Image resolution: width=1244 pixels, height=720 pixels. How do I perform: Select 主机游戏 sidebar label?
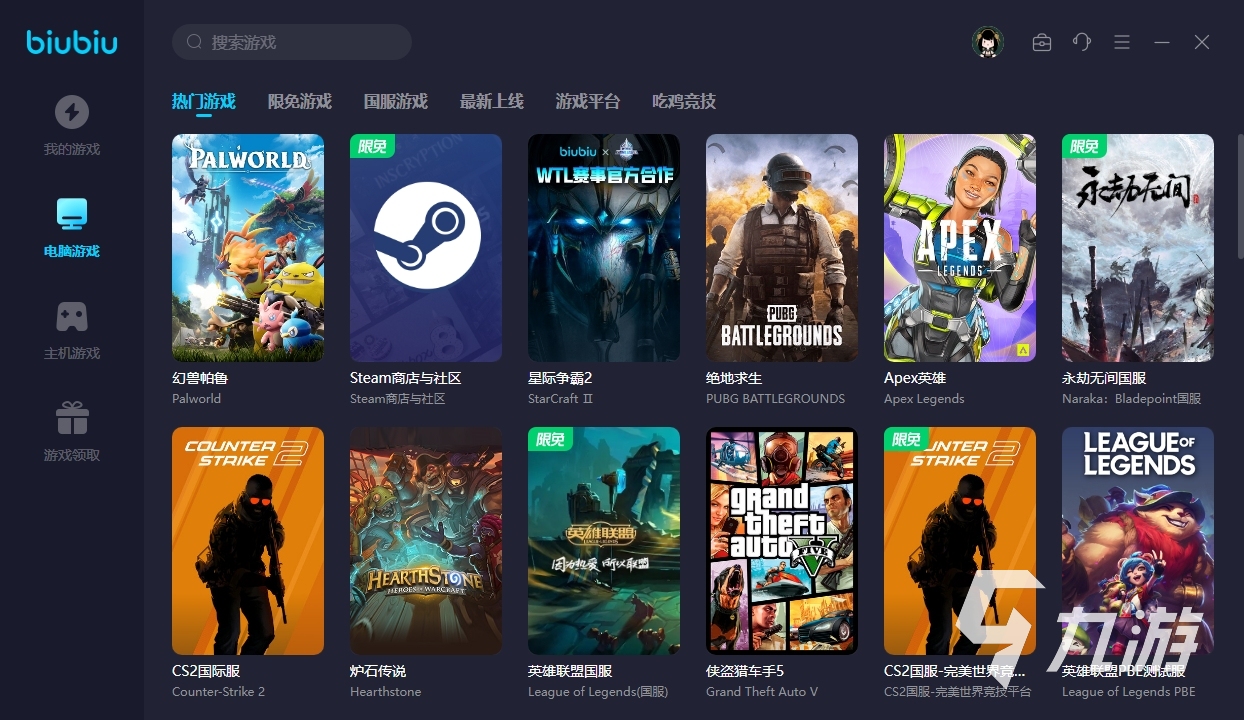[x=72, y=353]
